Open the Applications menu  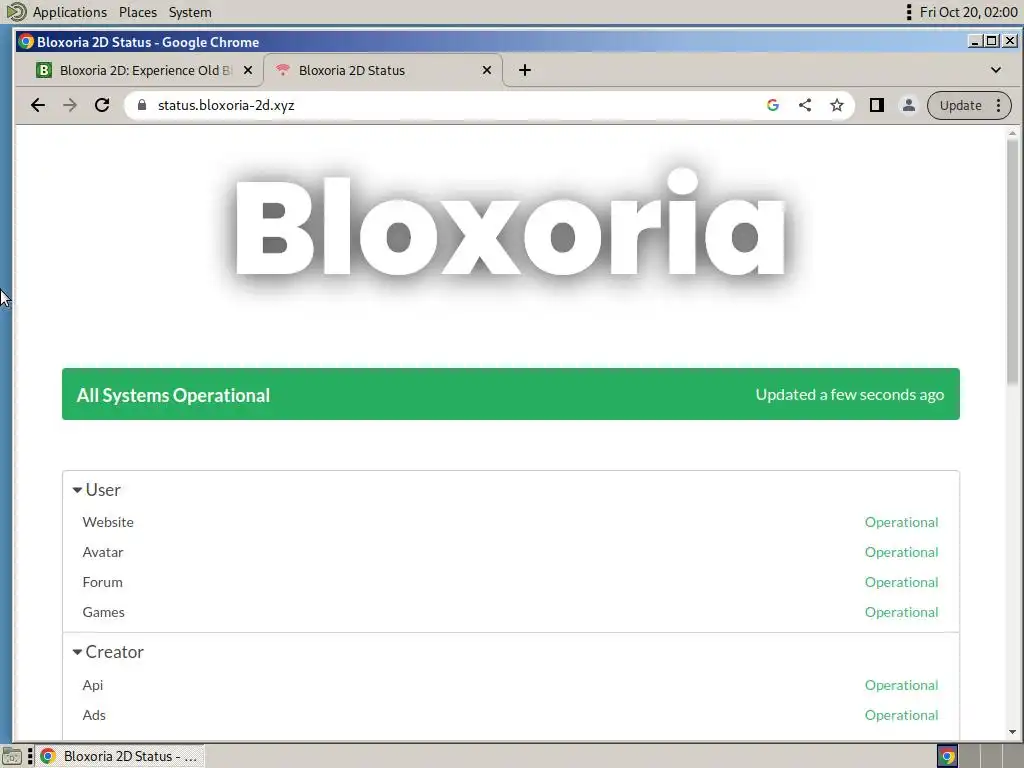tap(69, 12)
